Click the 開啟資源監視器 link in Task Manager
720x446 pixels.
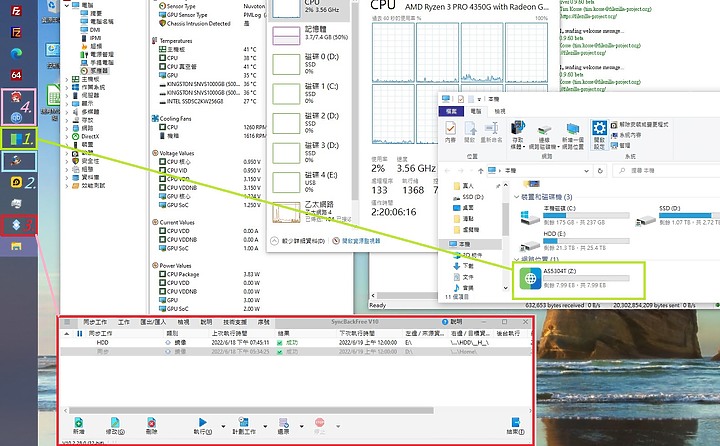point(356,241)
